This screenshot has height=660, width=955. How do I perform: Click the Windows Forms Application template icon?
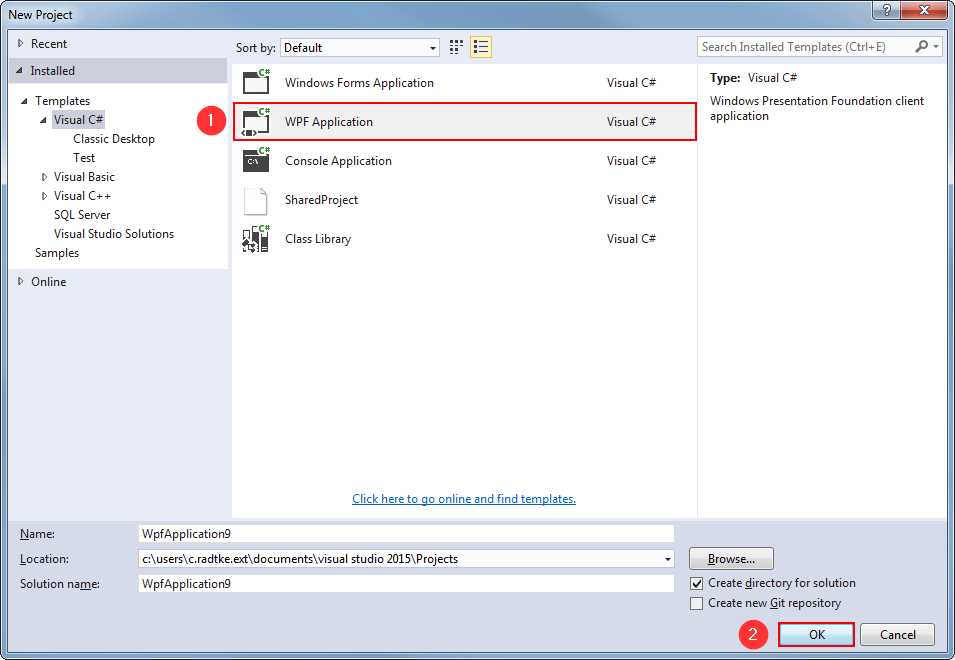pyautogui.click(x=256, y=82)
